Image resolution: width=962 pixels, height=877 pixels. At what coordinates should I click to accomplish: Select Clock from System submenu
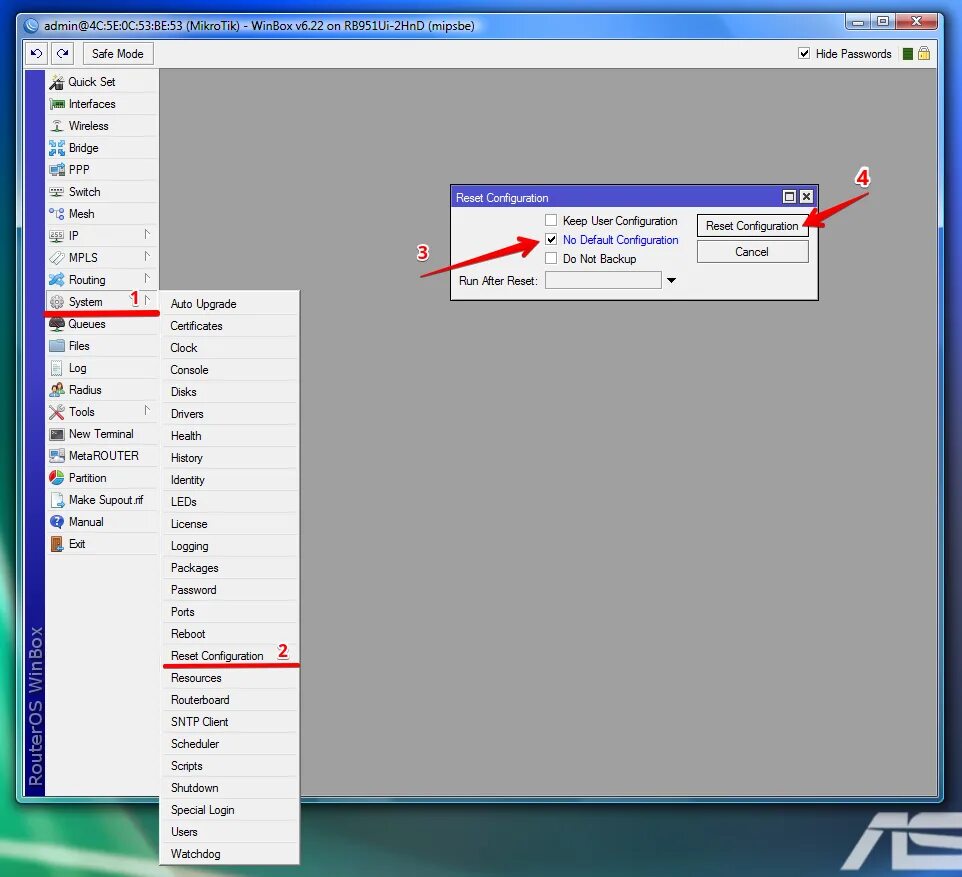[229, 348]
